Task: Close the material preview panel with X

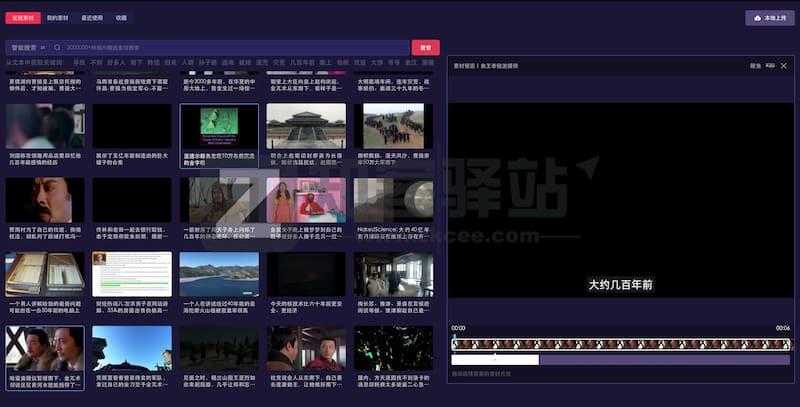Action: pos(784,66)
